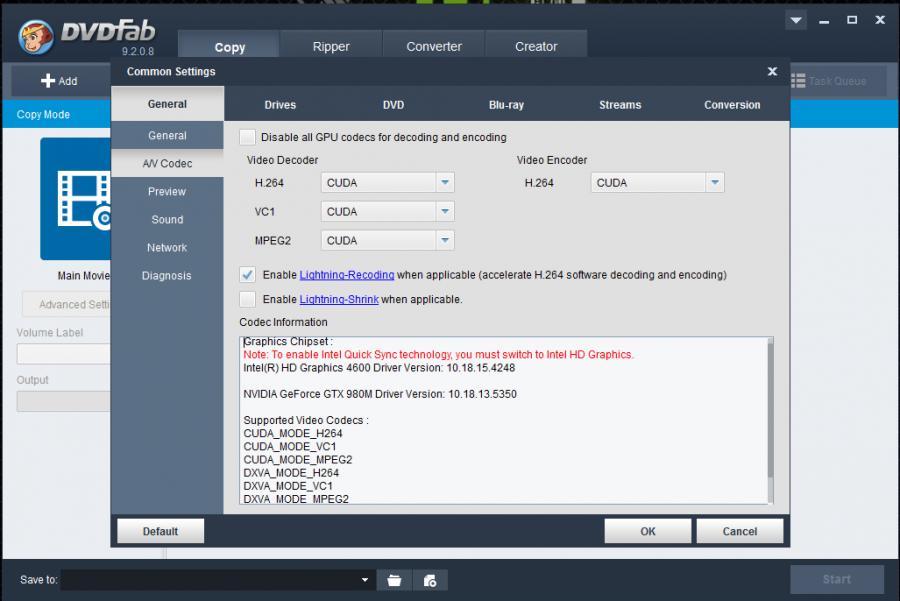Expand the H.264 Video Encoder dropdown
This screenshot has height=601, width=900.
click(715, 183)
